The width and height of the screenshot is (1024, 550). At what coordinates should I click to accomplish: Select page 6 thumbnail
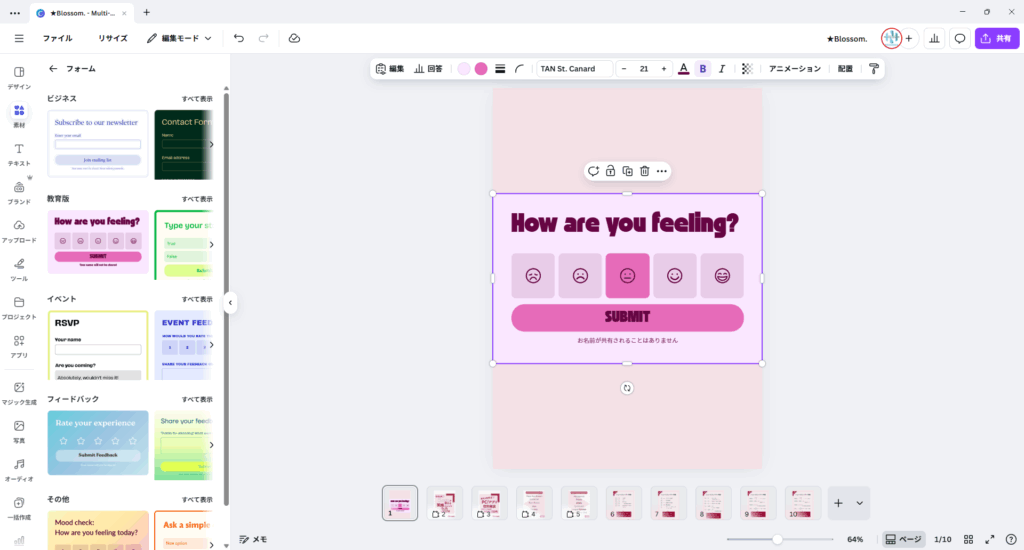(624, 503)
